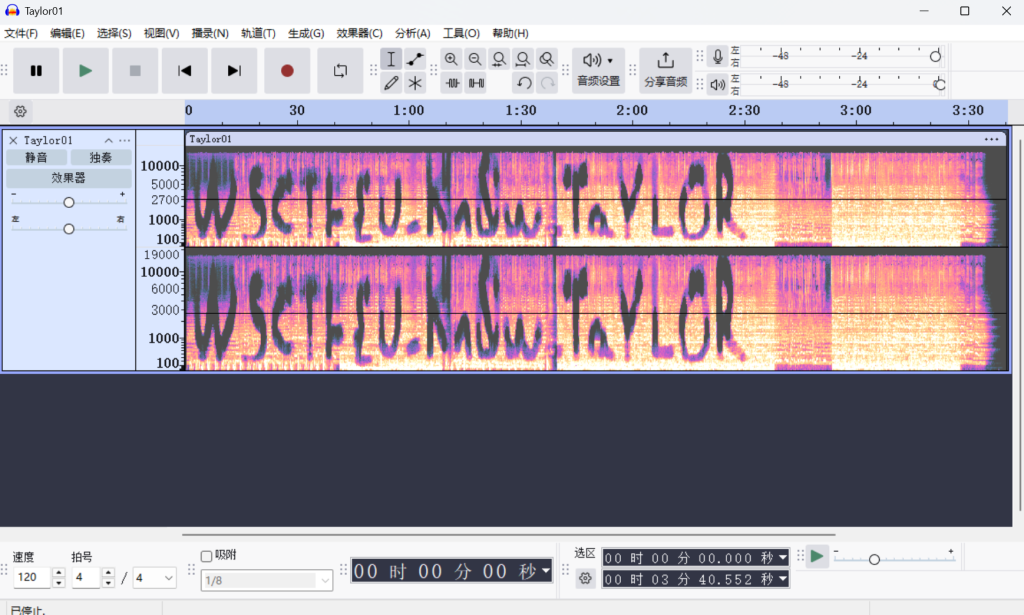
Task: Open the 视图(V) menu
Action: point(161,33)
